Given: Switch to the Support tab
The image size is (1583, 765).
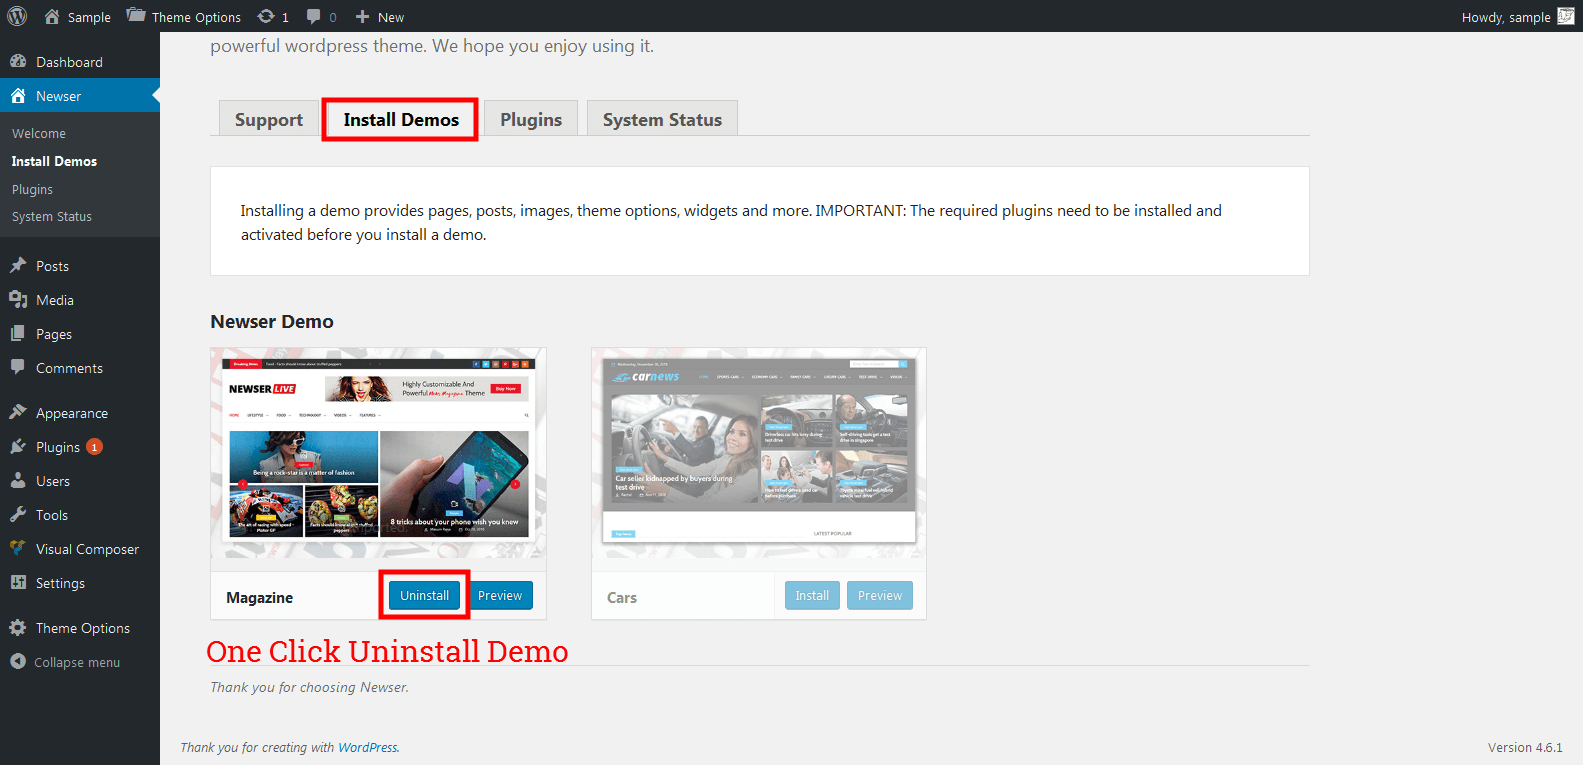Looking at the screenshot, I should (x=268, y=119).
